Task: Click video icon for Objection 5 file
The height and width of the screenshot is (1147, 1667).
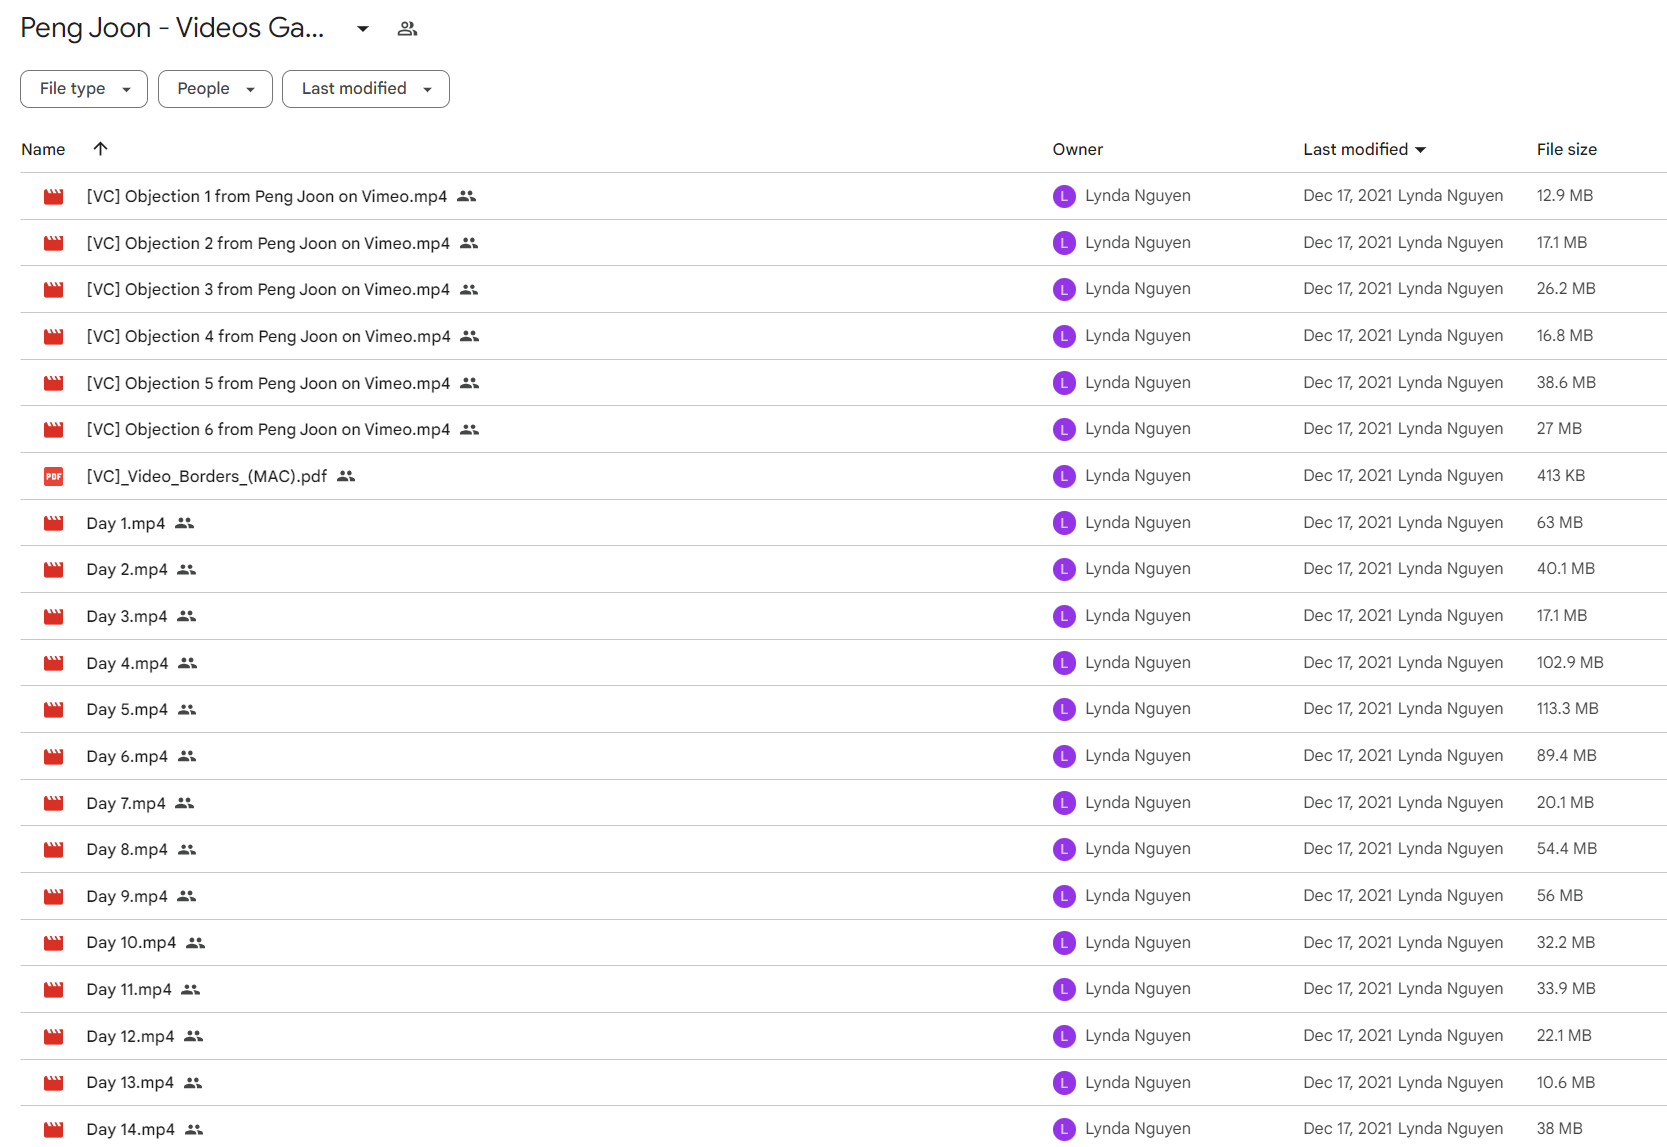Action: [x=54, y=383]
